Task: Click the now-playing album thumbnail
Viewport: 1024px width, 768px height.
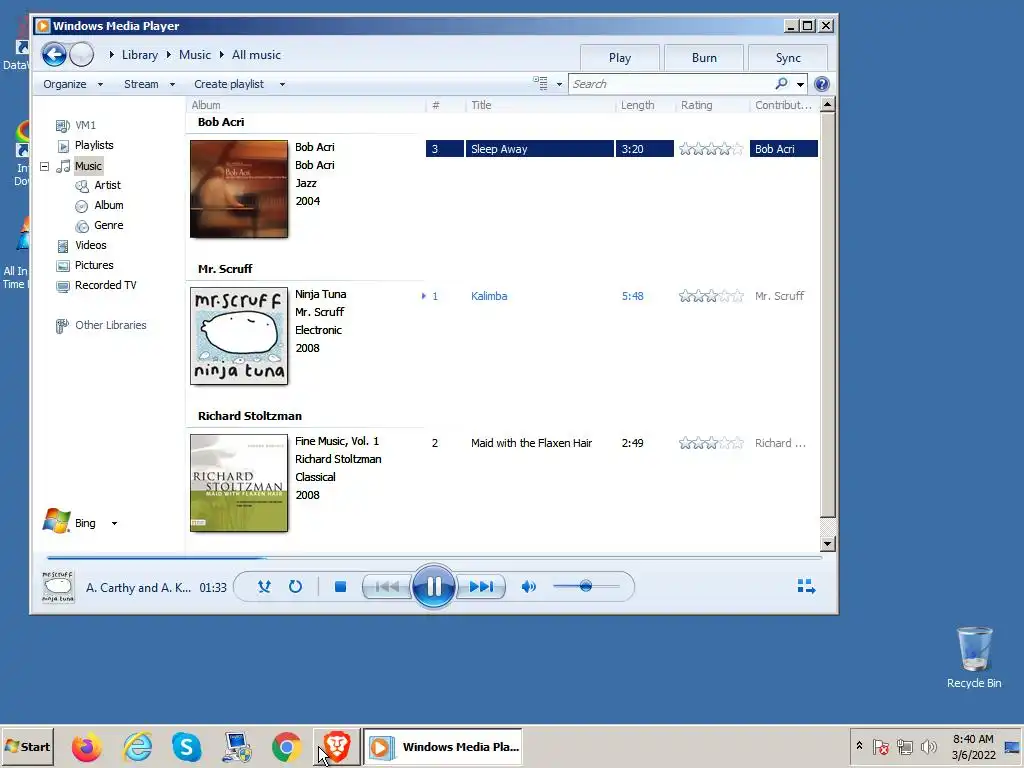Action: [58, 586]
